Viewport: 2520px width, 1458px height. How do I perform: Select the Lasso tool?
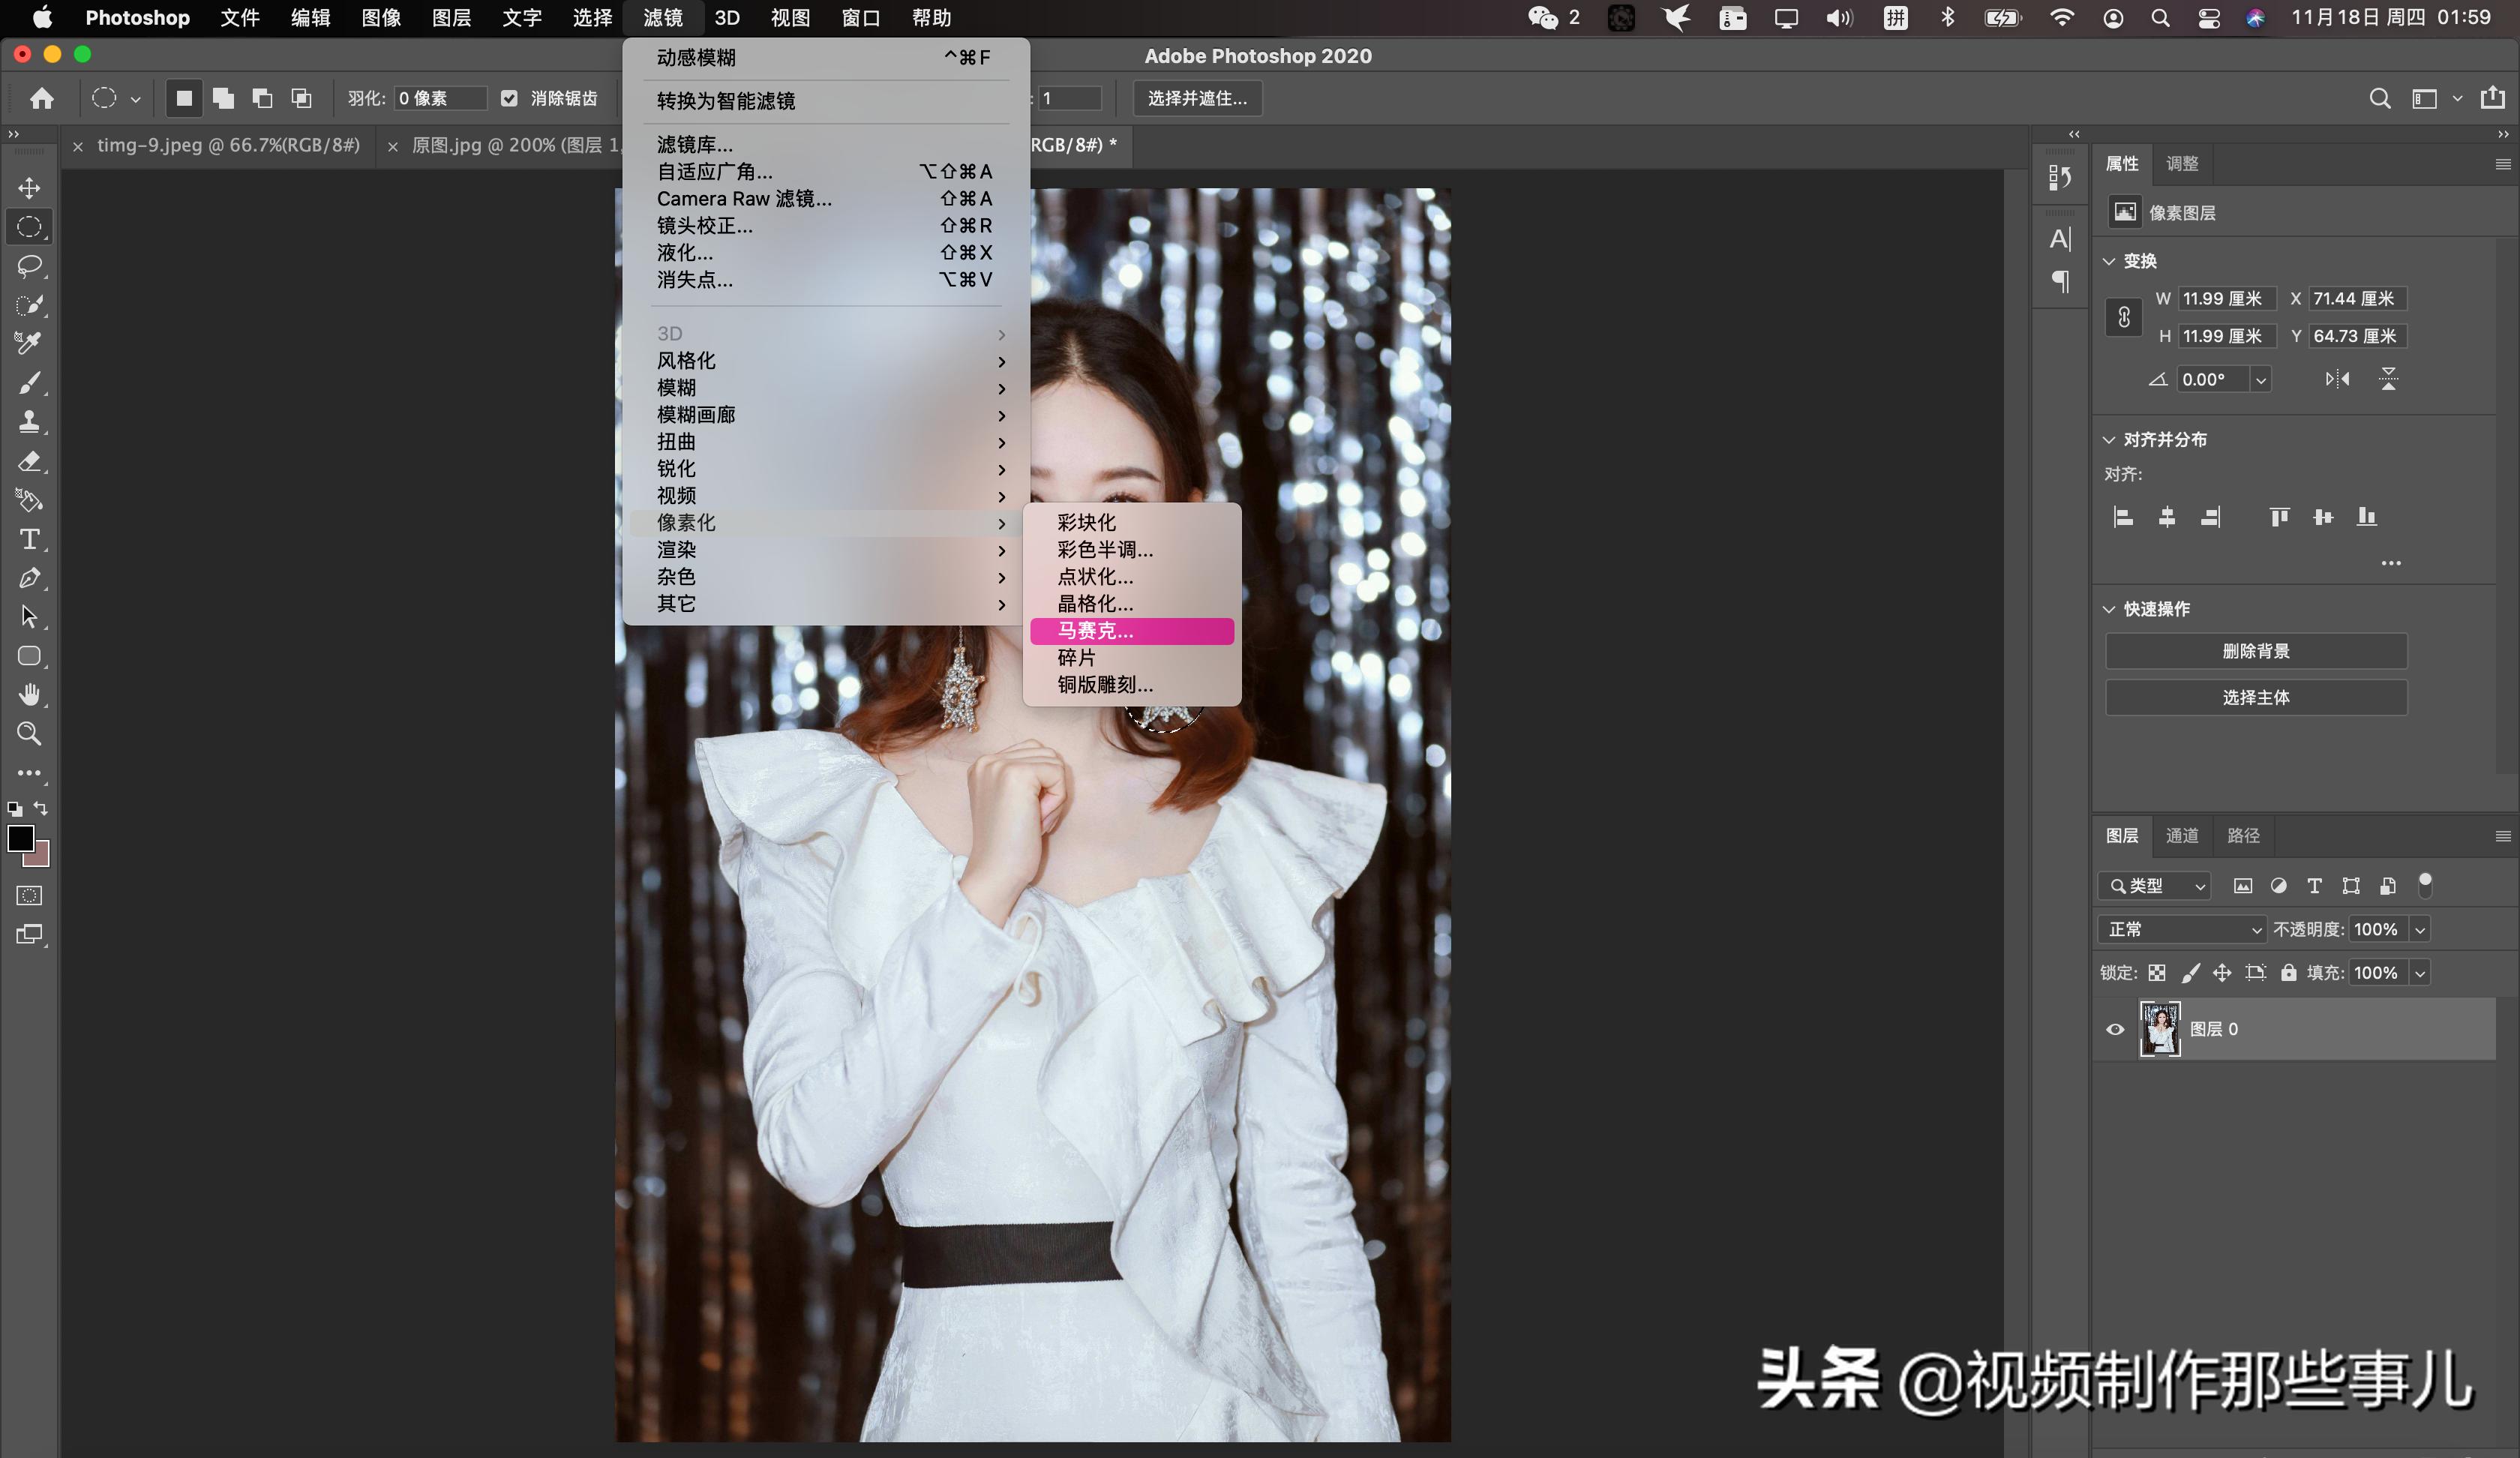(x=28, y=266)
